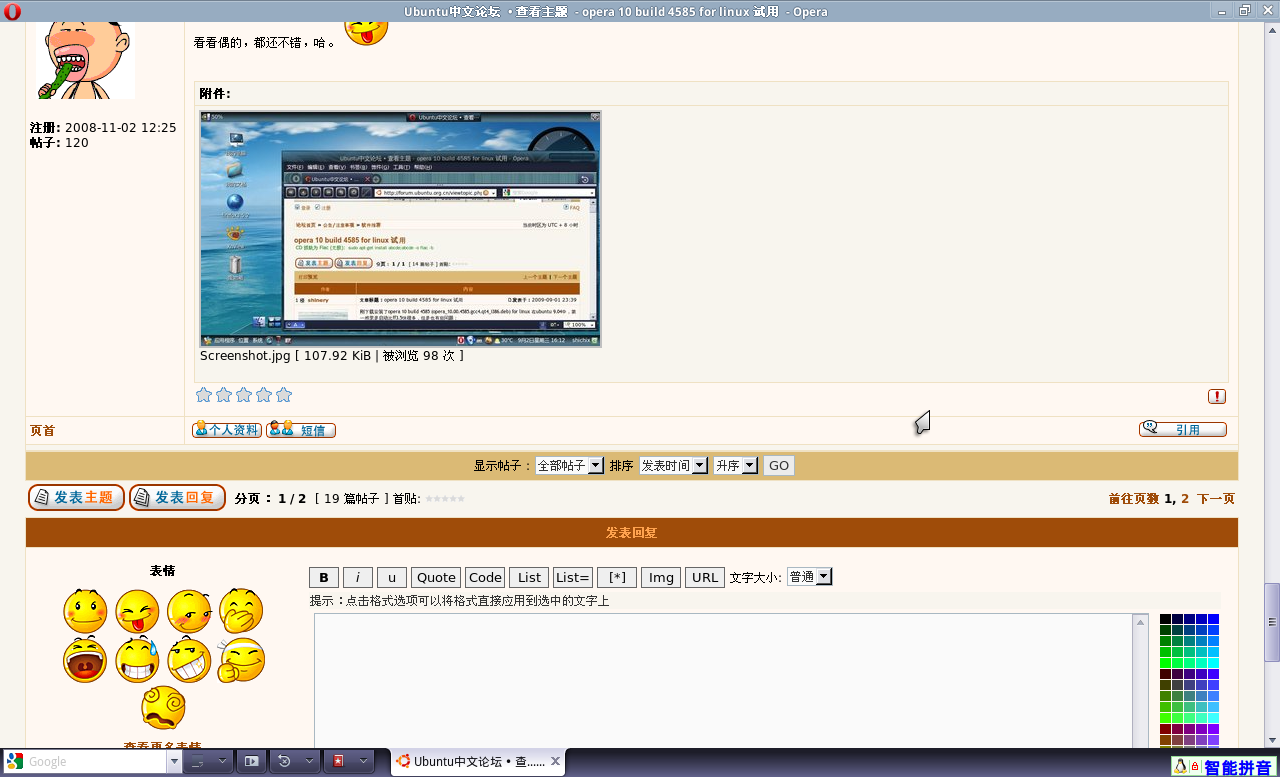Insert the headband fist-pump emoticon
The image size is (1280, 777).
click(x=241, y=660)
